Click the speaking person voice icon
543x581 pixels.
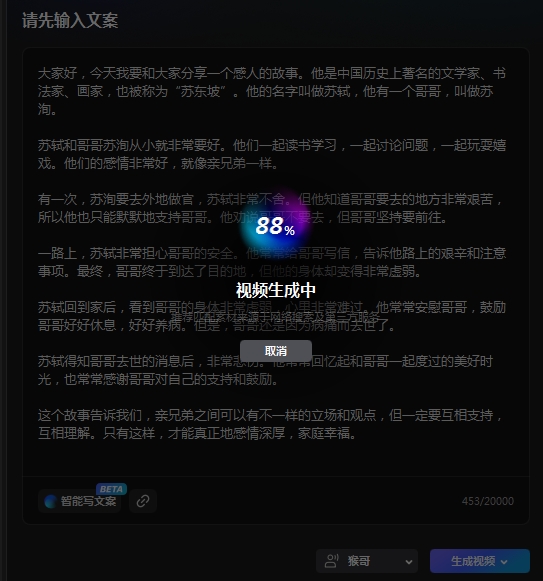331,561
